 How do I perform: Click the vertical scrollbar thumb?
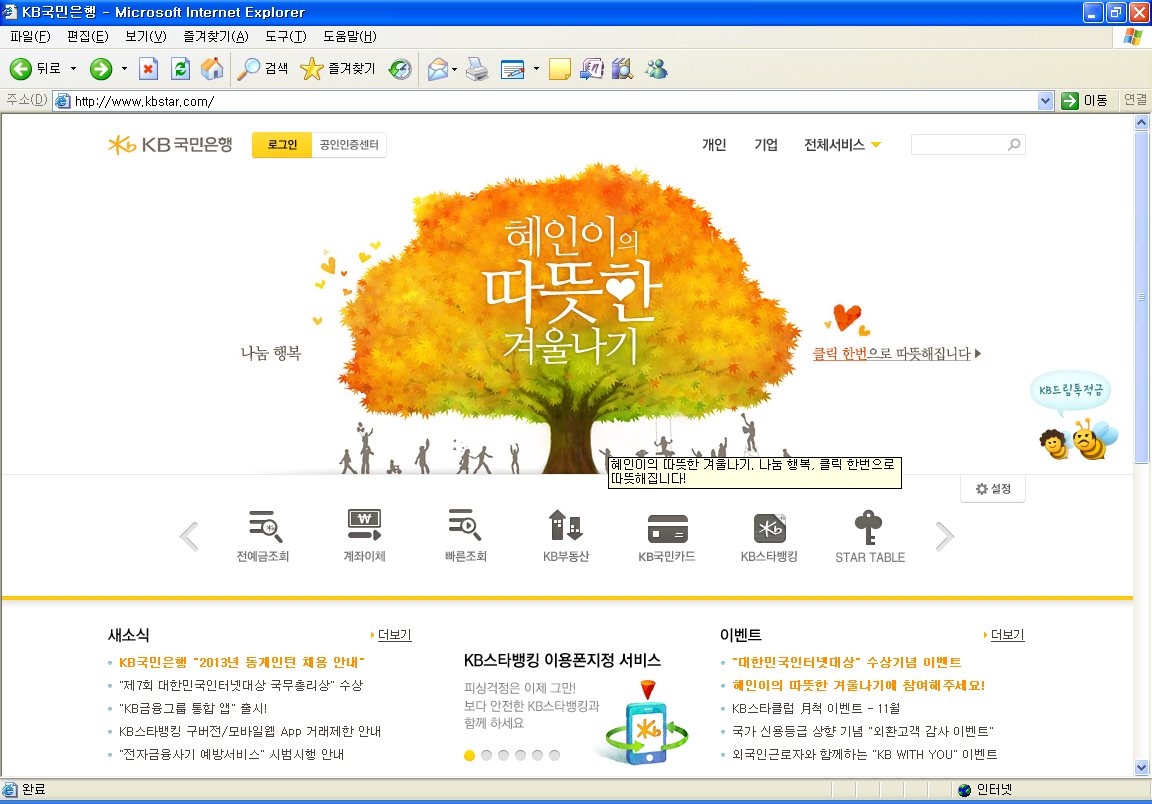[1141, 297]
